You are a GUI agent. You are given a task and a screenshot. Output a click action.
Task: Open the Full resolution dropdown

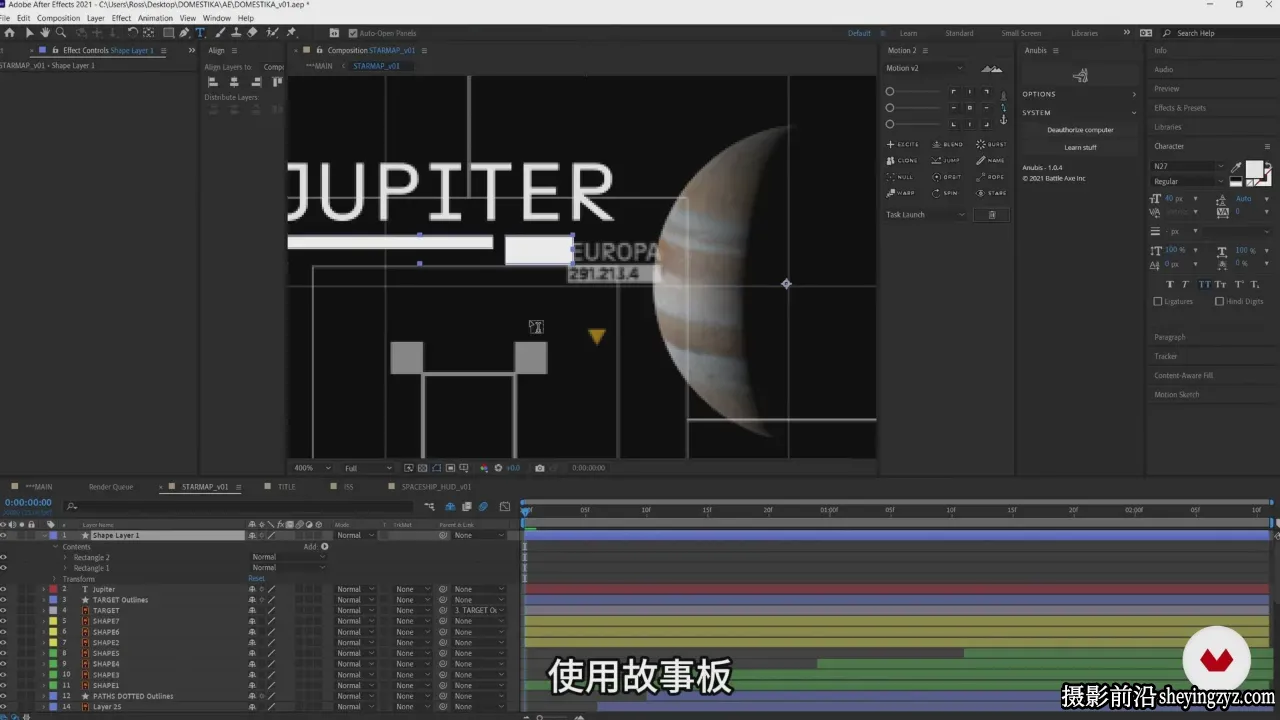point(368,468)
